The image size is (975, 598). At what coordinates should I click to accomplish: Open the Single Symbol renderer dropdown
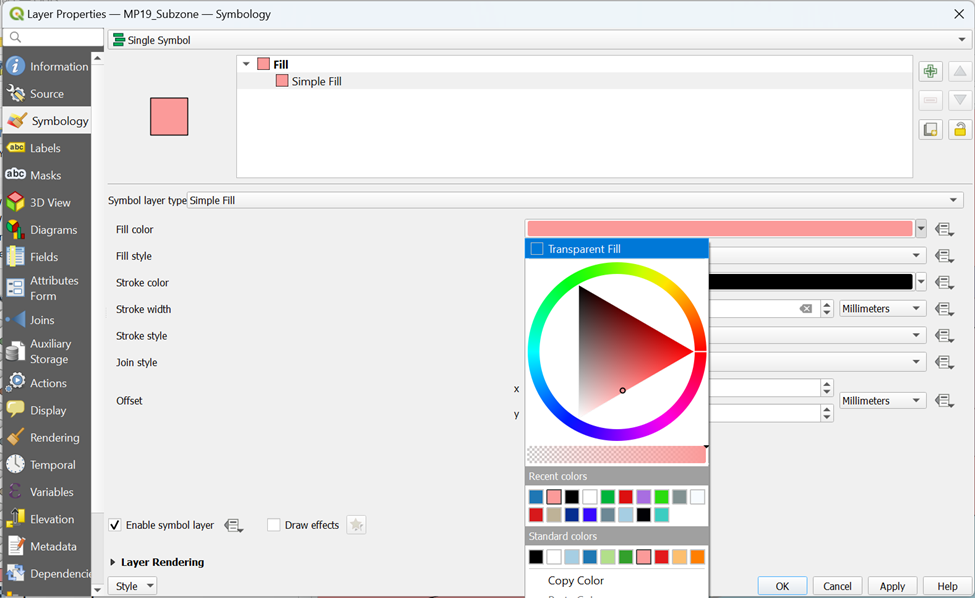[x=540, y=40]
